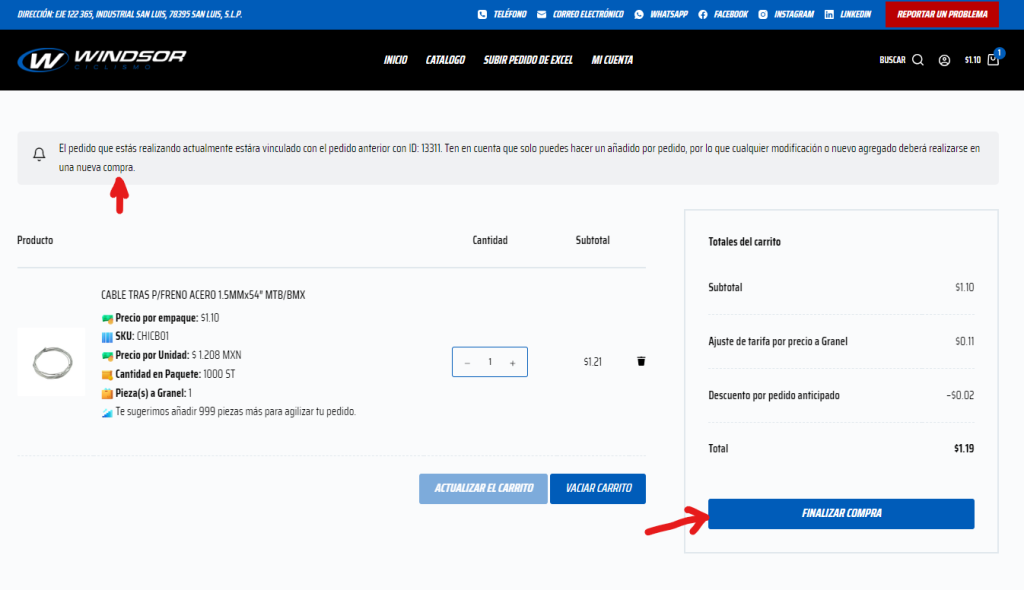
Task: Click the quantity number input field
Action: 490,362
